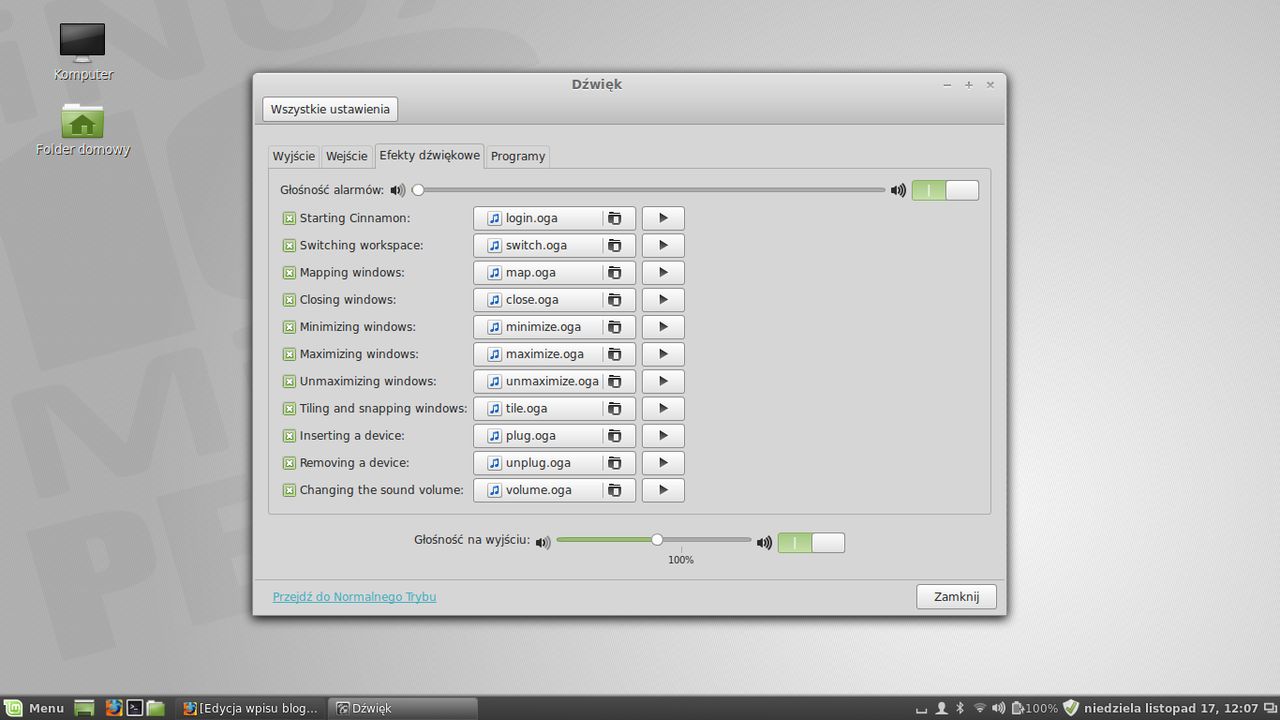Open the unplug.oga file chooser
This screenshot has width=1280, height=720.
coord(554,463)
